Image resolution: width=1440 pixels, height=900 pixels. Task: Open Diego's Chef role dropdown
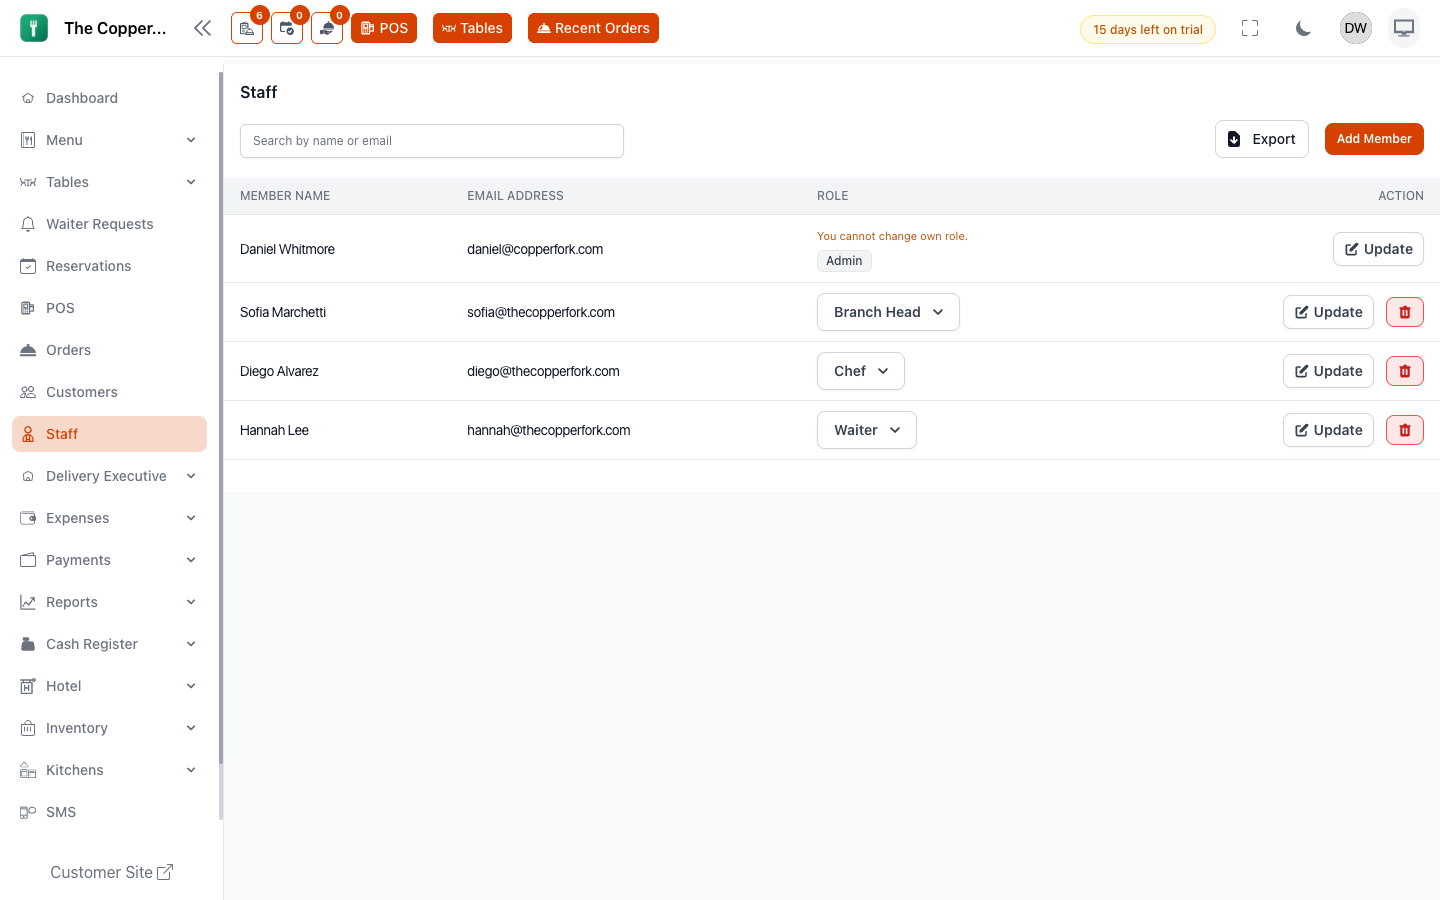pos(861,371)
